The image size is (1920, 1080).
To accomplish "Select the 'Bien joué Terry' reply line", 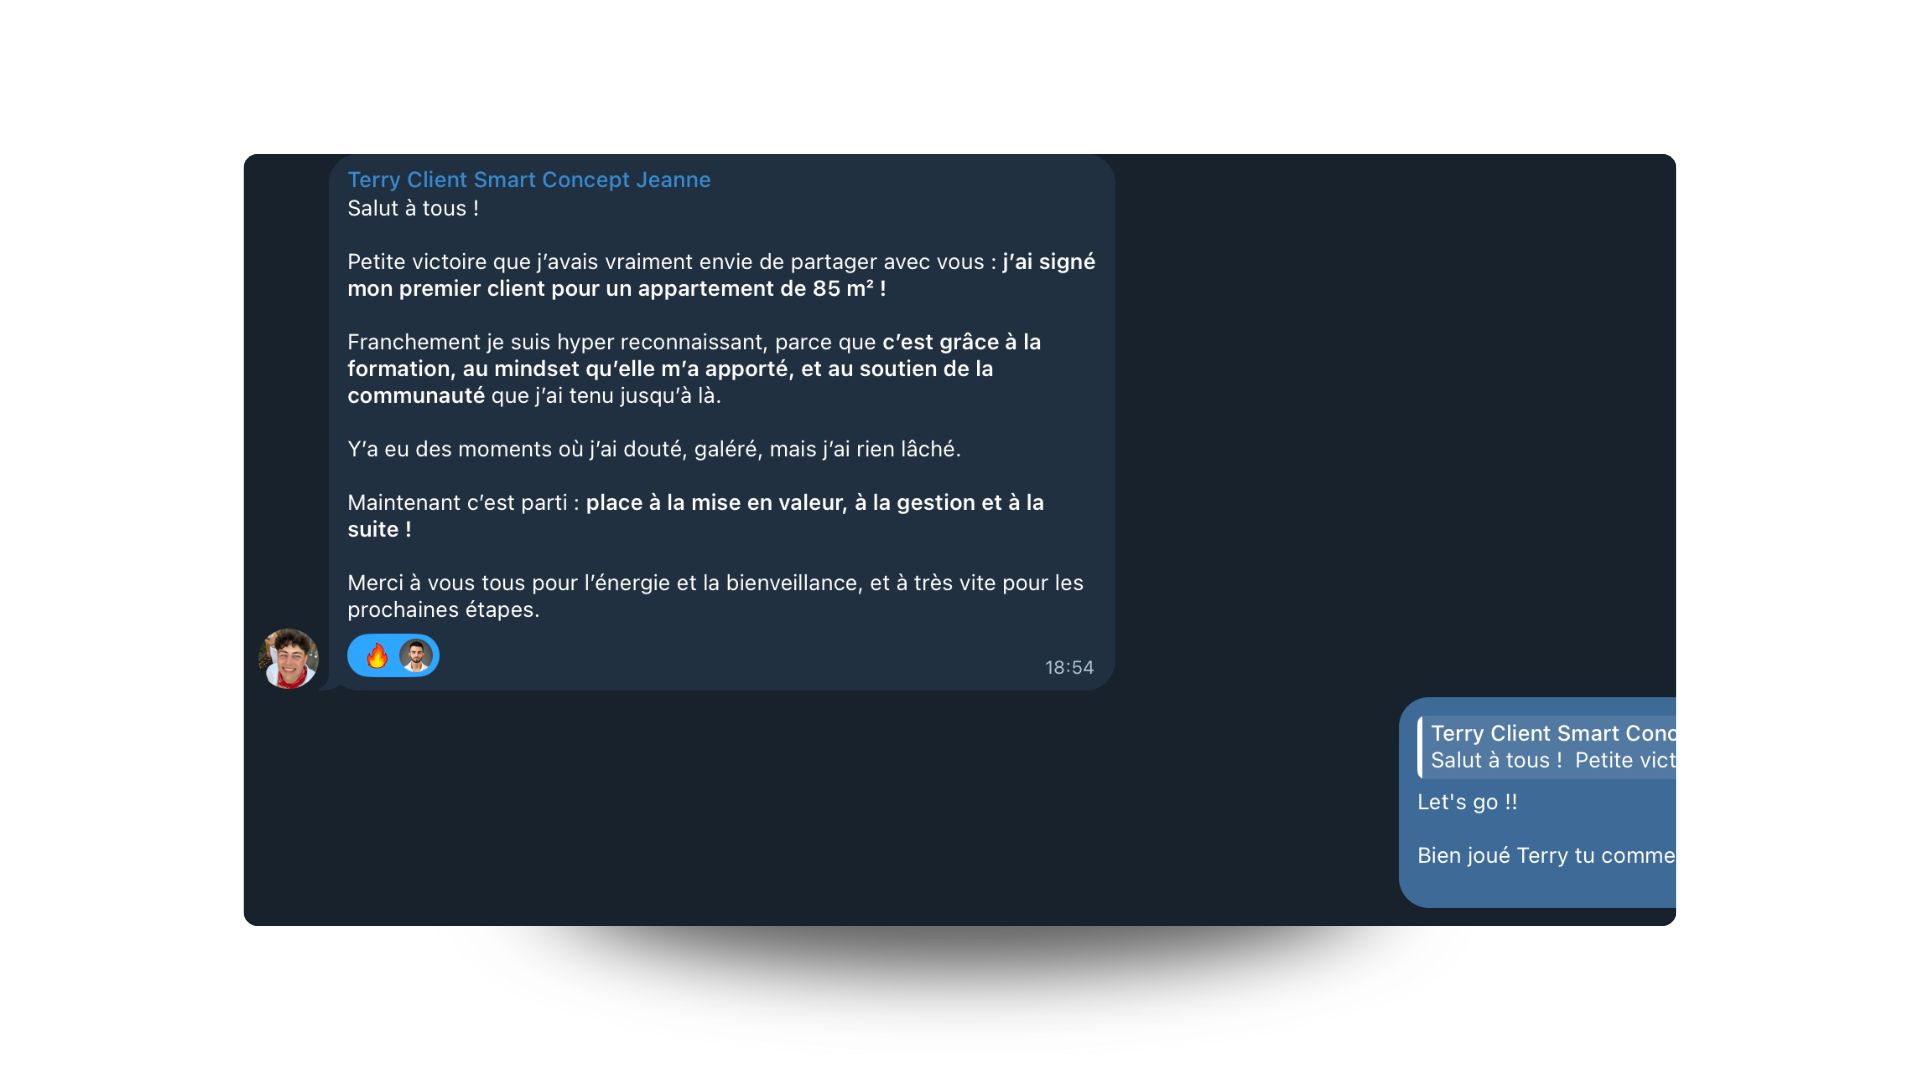I will [1546, 856].
